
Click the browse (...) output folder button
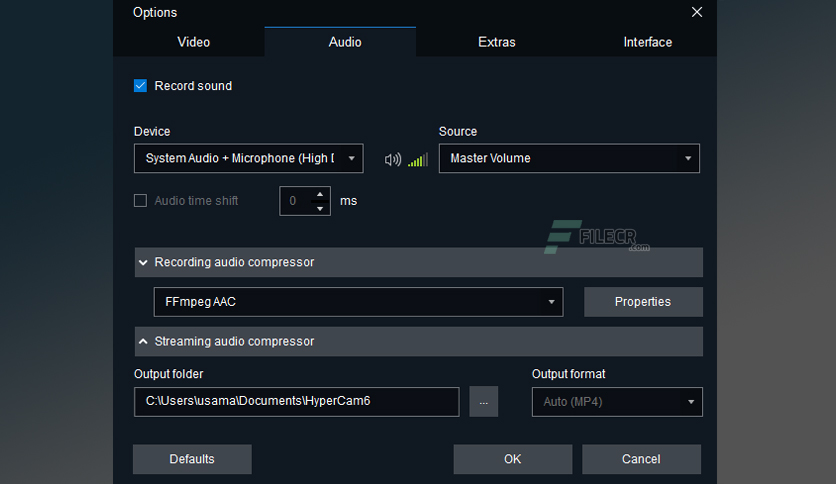point(484,402)
